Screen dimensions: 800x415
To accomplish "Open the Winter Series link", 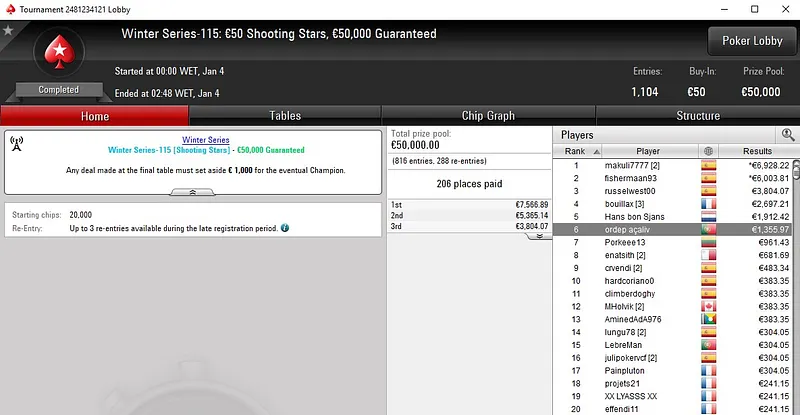I will pyautogui.click(x=206, y=139).
